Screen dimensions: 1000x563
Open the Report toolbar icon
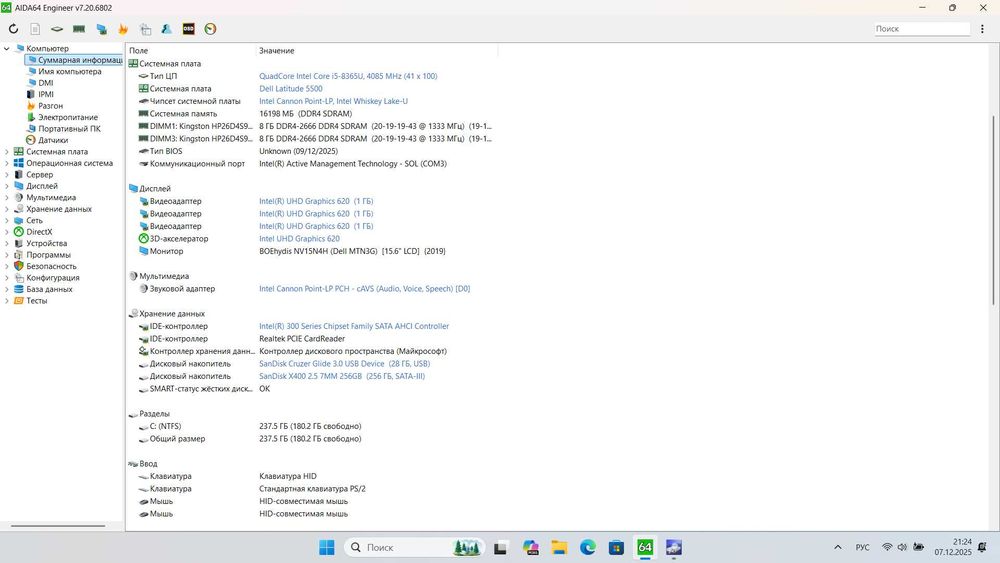click(x=35, y=29)
